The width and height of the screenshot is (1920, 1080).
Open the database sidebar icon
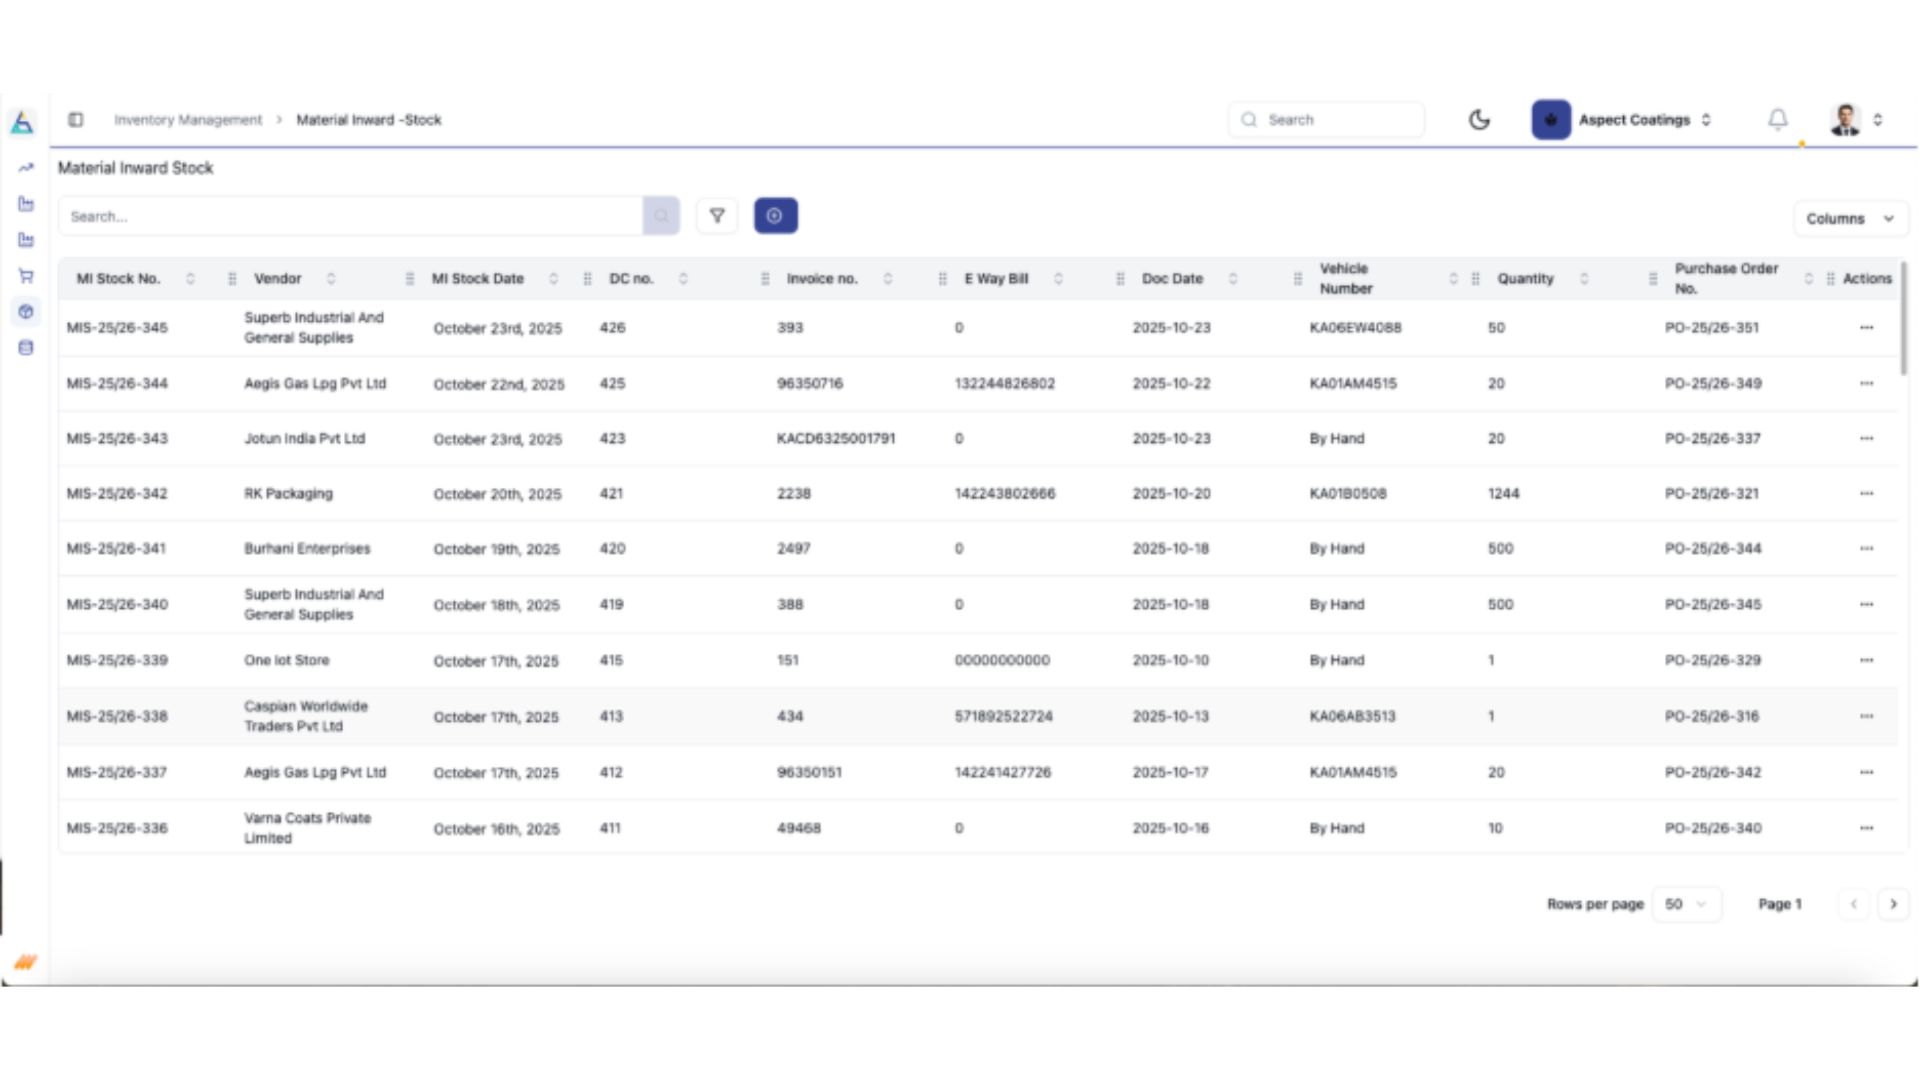click(x=26, y=348)
